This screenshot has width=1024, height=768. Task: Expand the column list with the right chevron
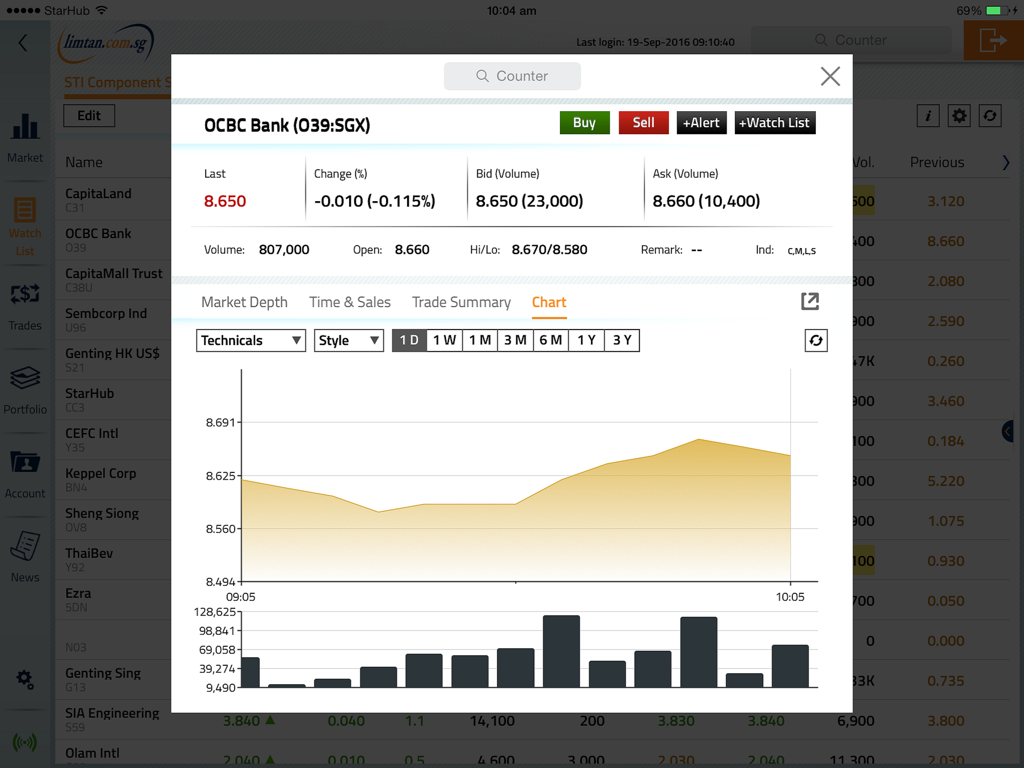click(1006, 162)
